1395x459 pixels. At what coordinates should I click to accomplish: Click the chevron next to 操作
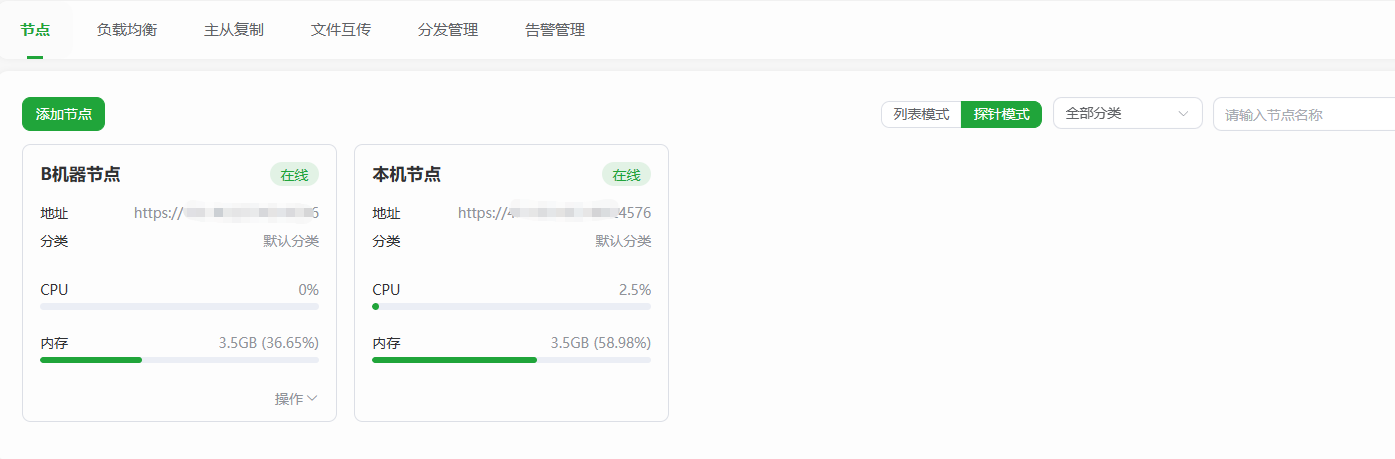click(x=313, y=399)
